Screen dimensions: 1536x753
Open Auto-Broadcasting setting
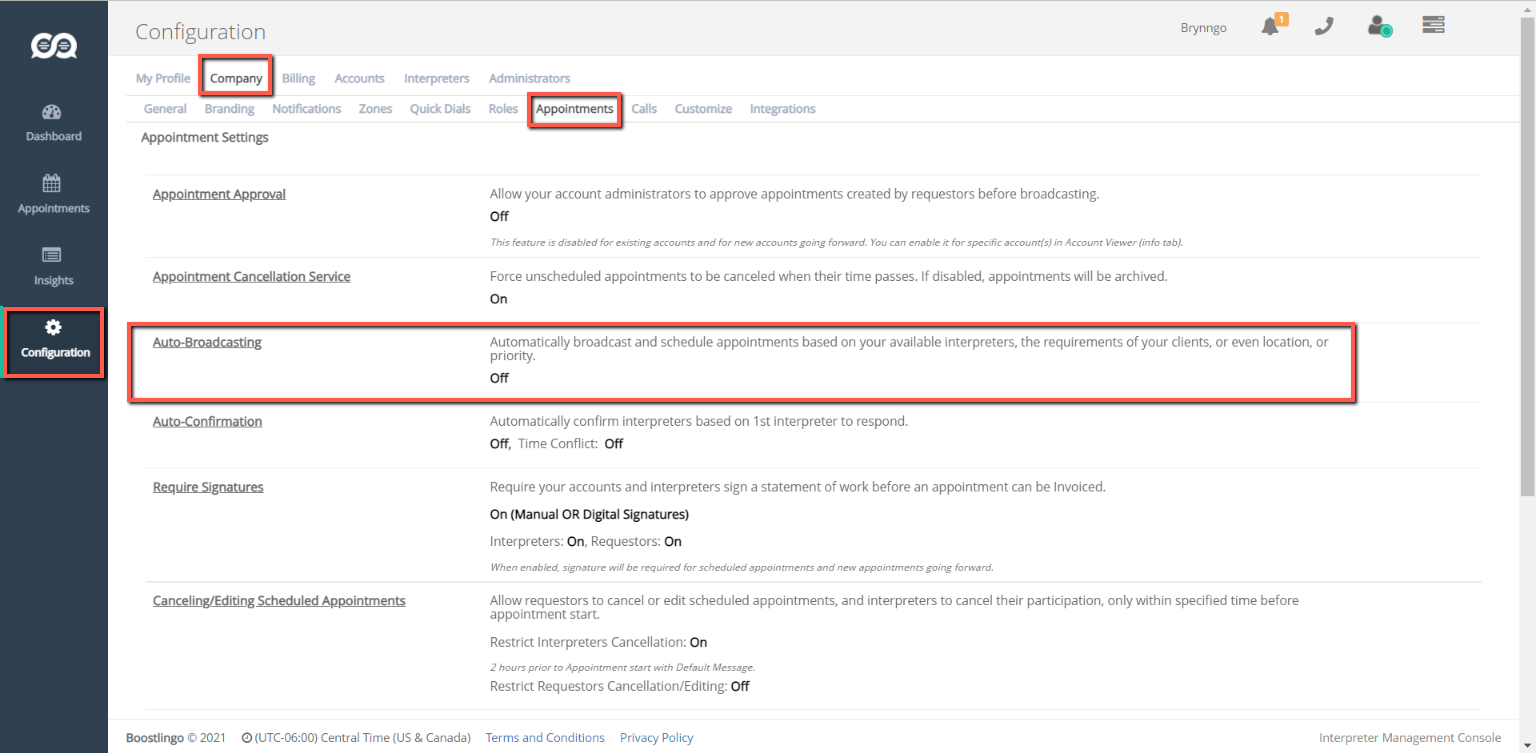tap(207, 342)
